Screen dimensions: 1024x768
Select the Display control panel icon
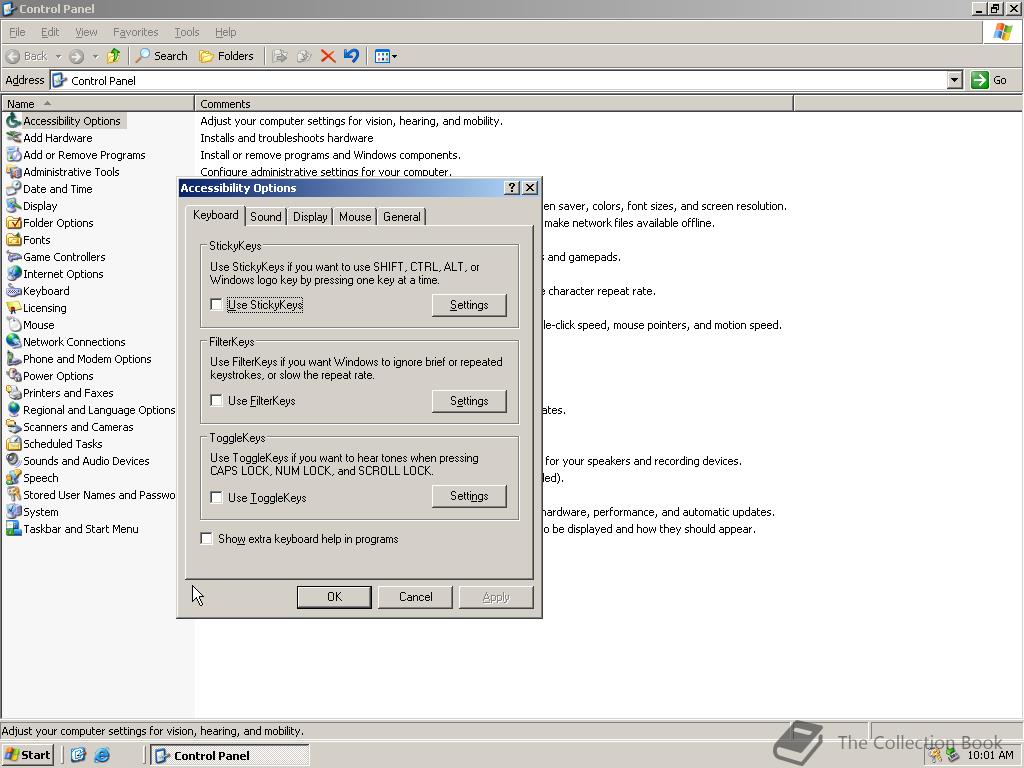tap(13, 206)
